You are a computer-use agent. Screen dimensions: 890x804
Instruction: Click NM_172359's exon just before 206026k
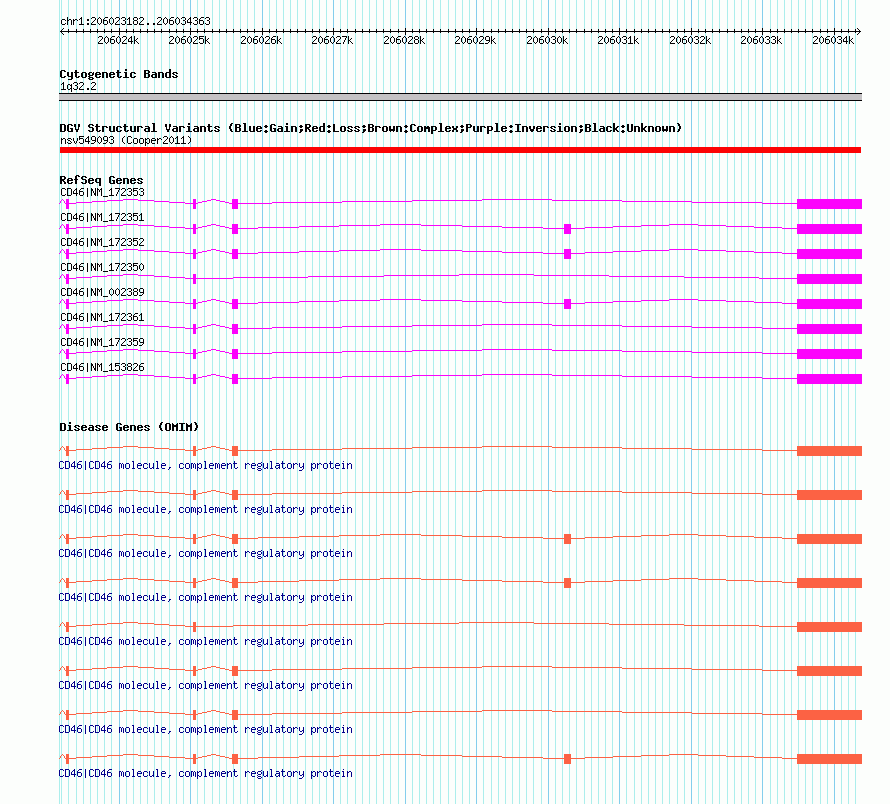tap(235, 354)
